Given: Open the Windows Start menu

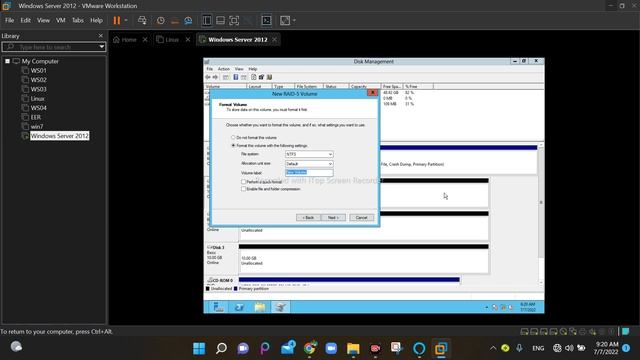Looking at the screenshot, I should tap(199, 349).
